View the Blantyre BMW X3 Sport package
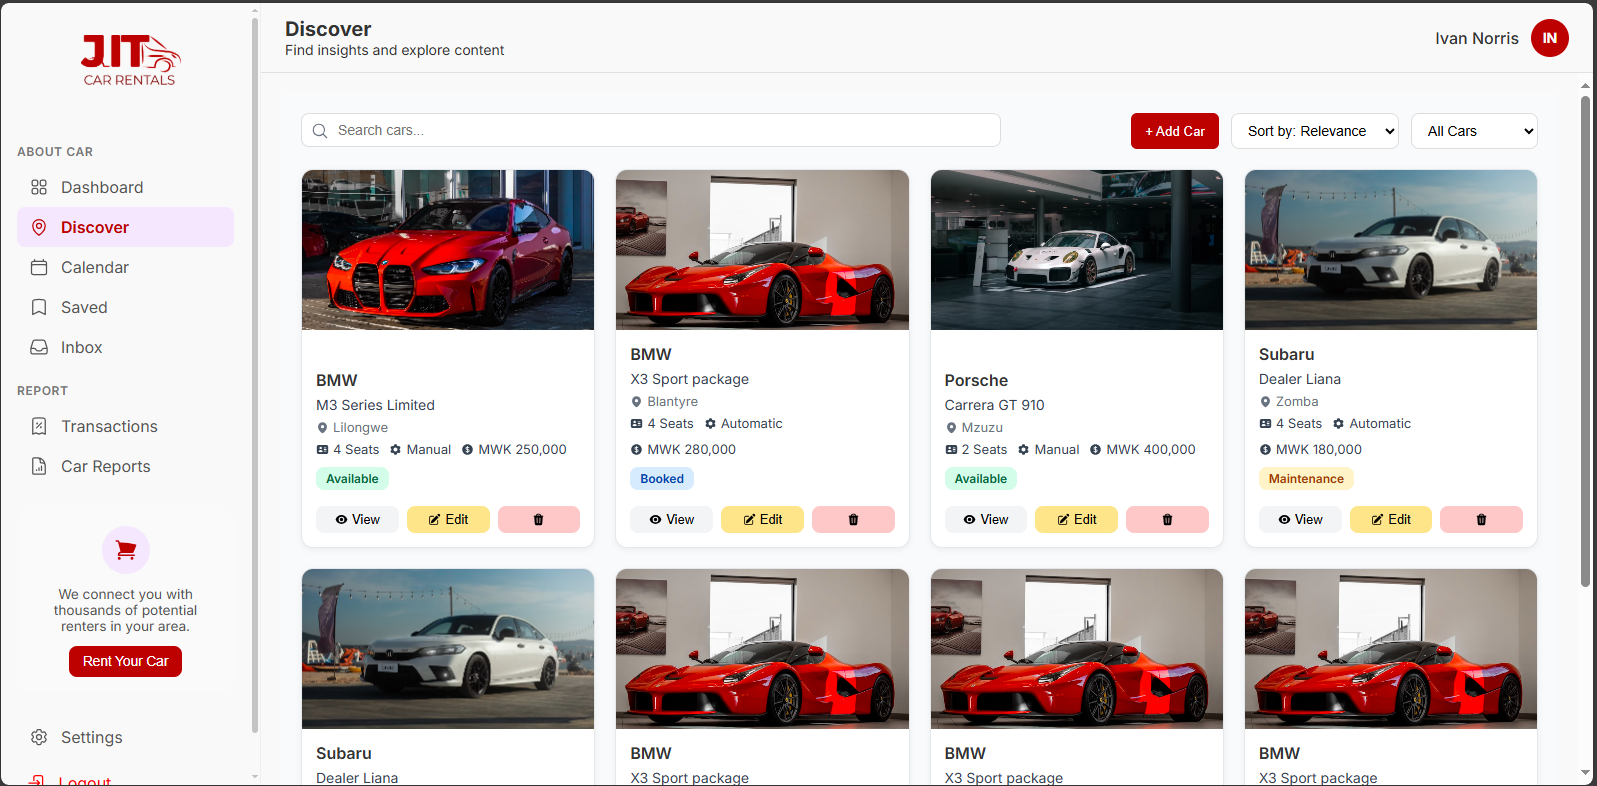The image size is (1597, 786). tap(671, 520)
